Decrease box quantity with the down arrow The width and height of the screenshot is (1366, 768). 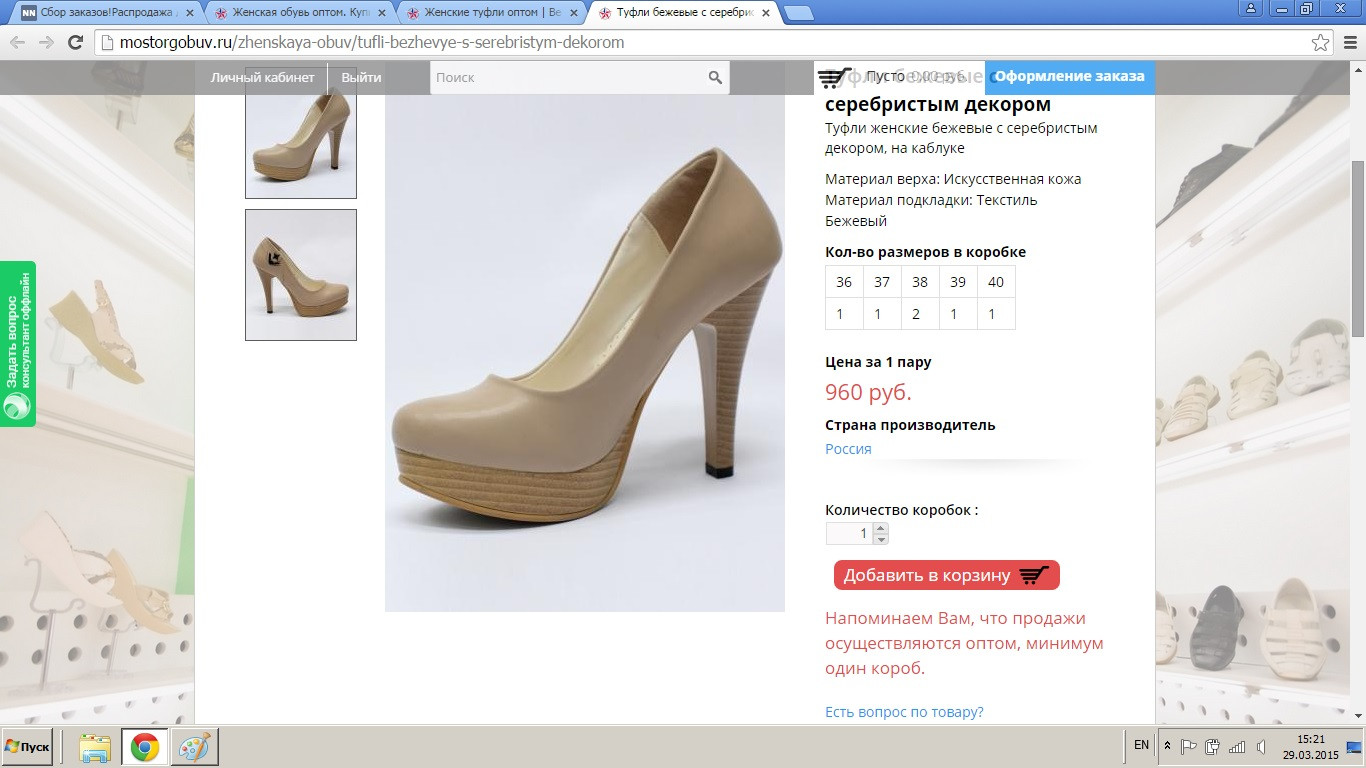(x=880, y=540)
